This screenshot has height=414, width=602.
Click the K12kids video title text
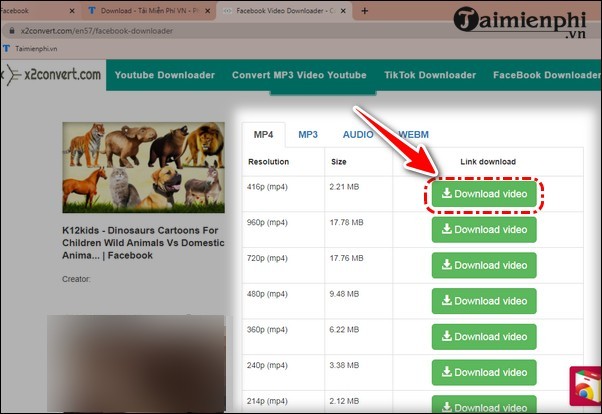pos(143,243)
